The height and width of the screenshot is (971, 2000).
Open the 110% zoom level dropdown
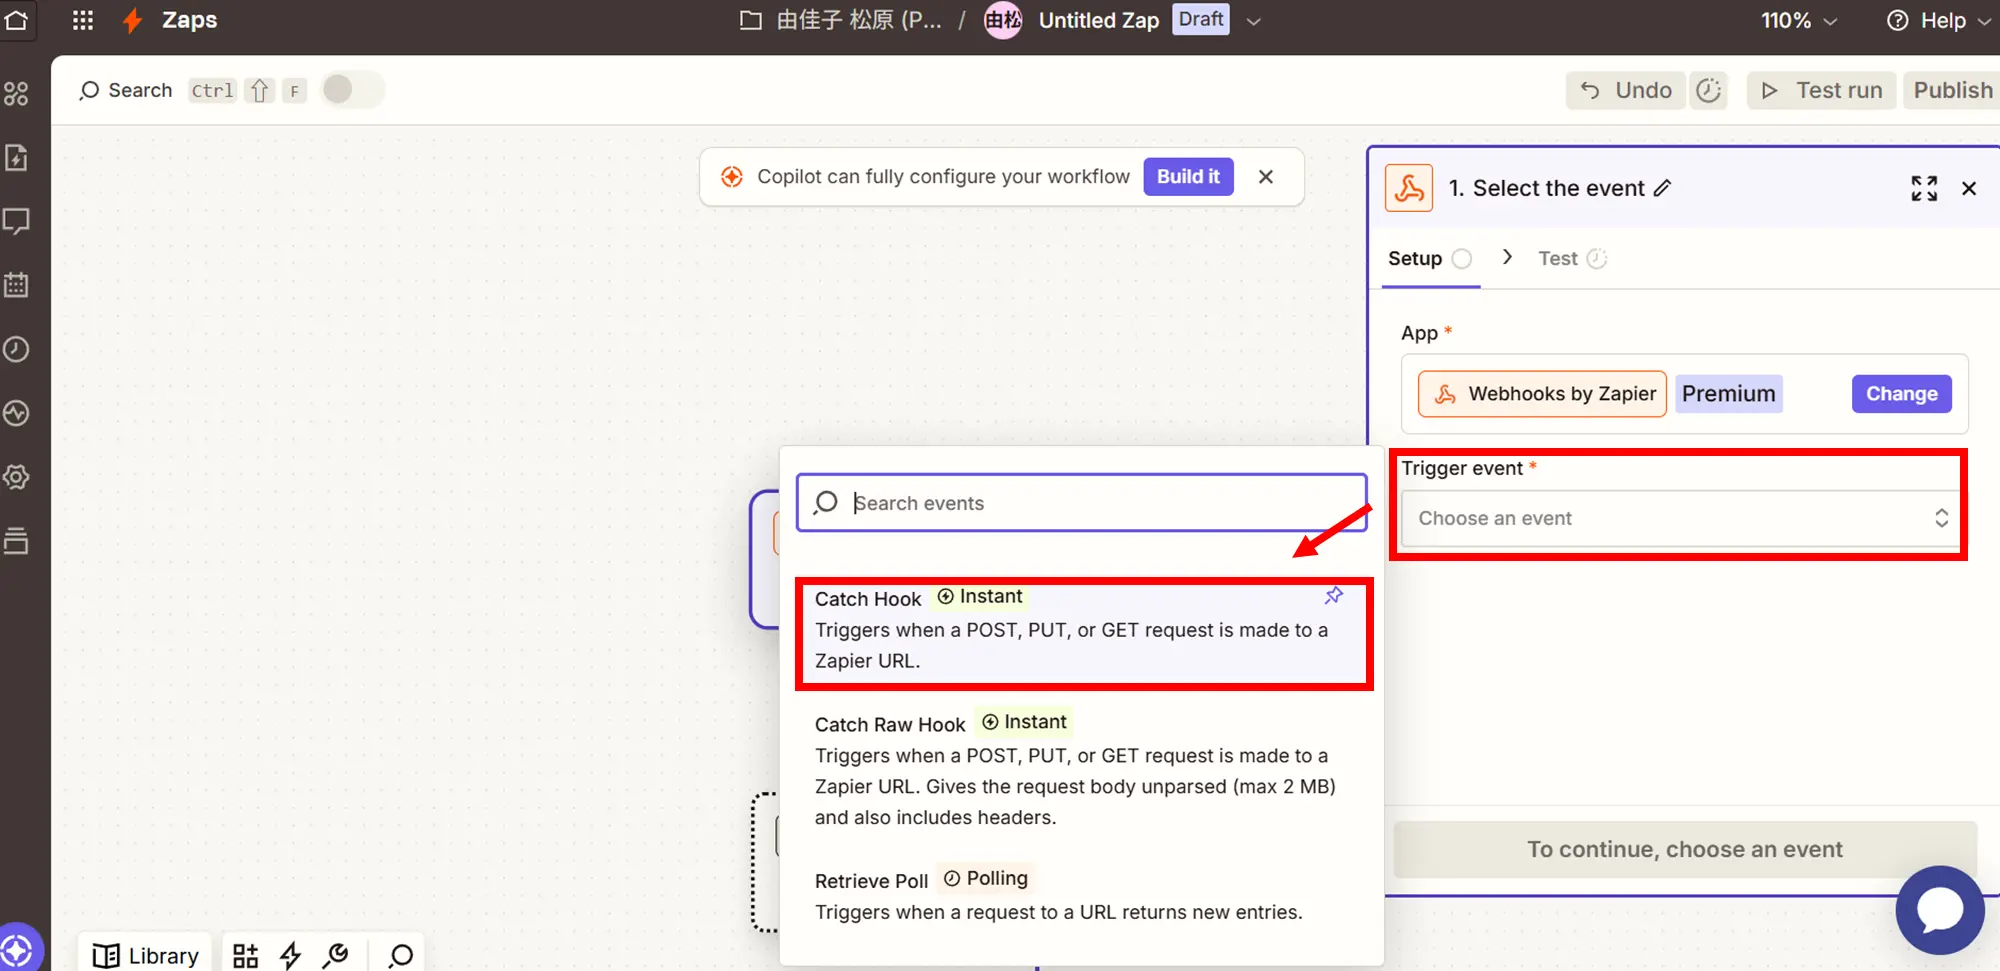point(1798,20)
